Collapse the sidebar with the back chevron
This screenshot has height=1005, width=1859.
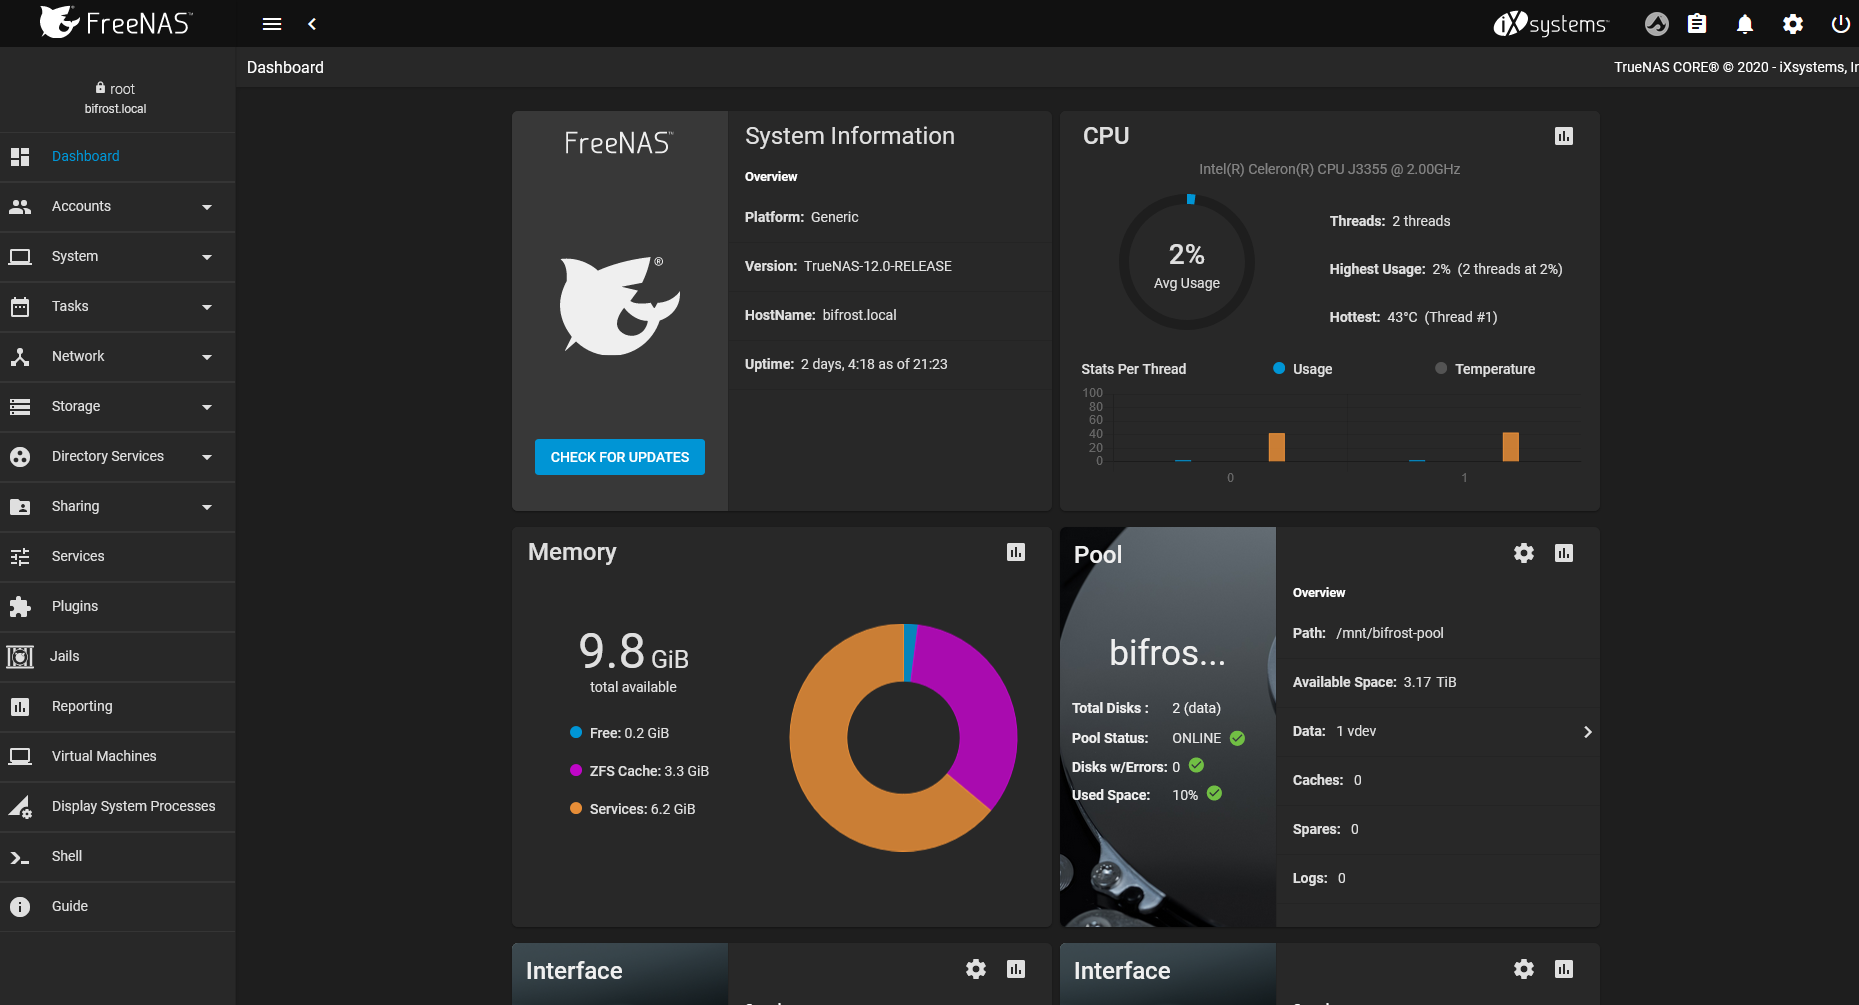pyautogui.click(x=312, y=24)
